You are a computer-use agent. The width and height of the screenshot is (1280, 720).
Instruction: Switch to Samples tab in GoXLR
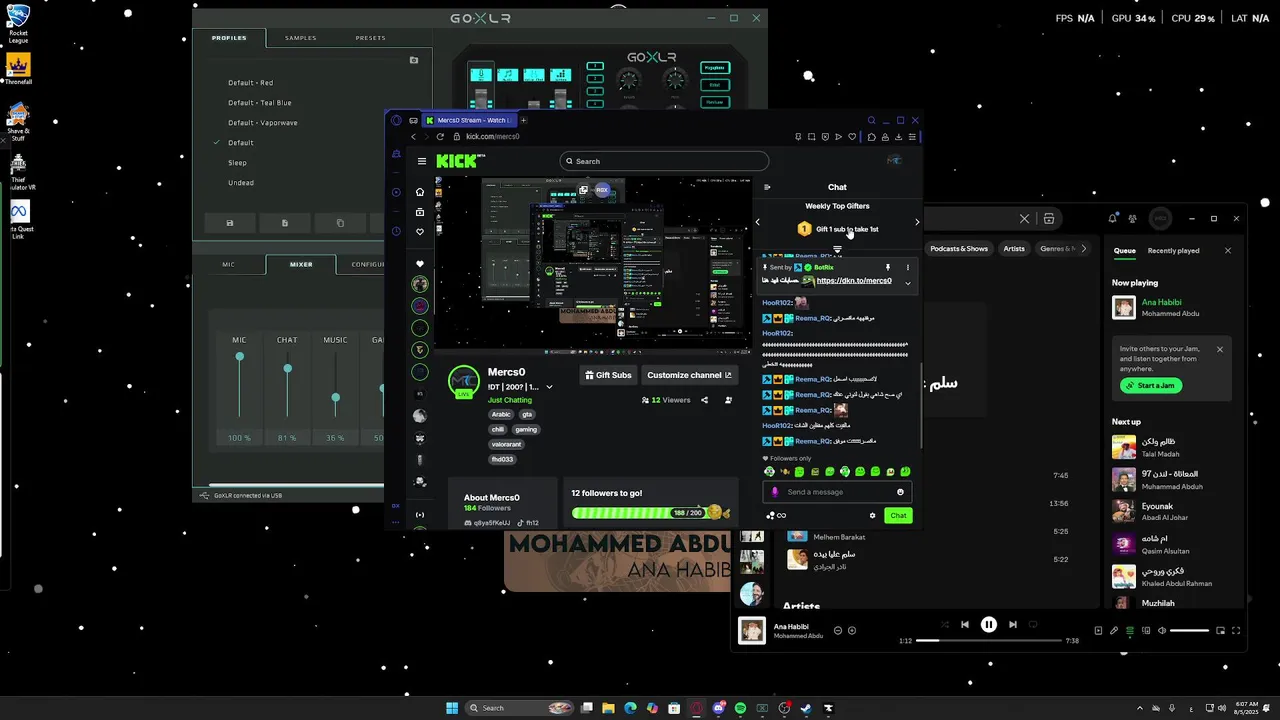300,38
